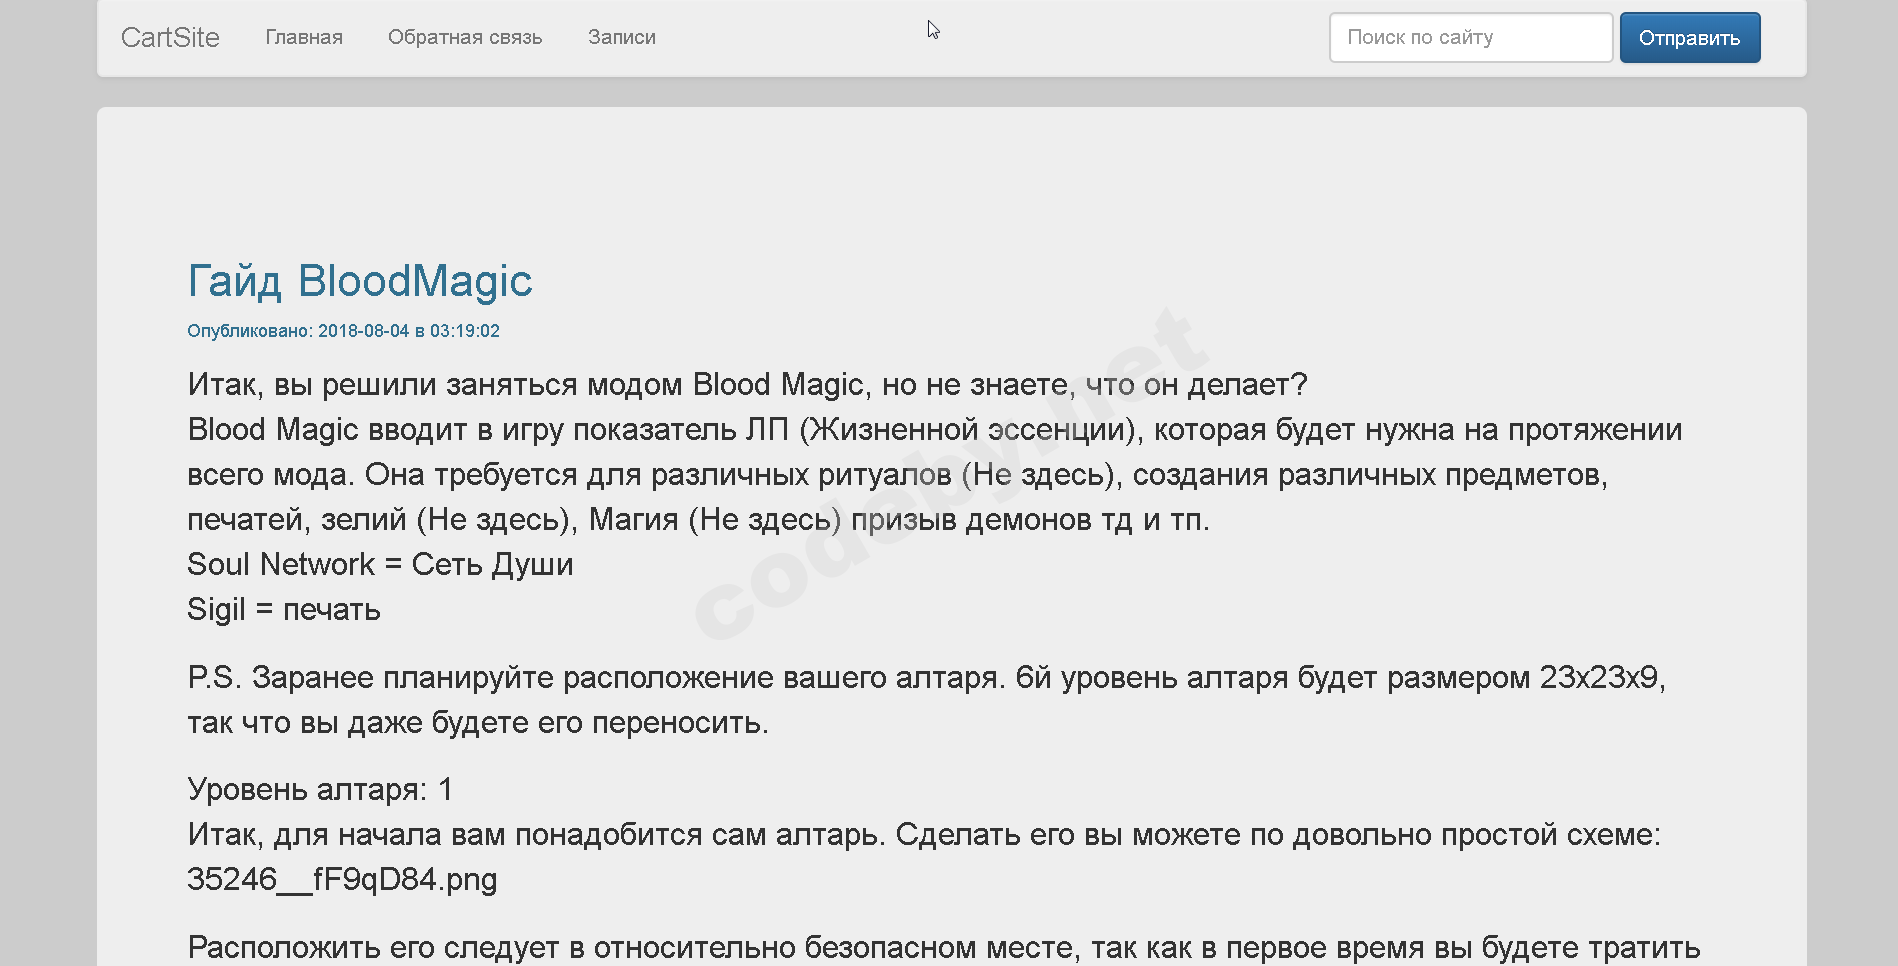The image size is (1898, 966).
Task: Open the Главная menu item
Action: tap(304, 37)
